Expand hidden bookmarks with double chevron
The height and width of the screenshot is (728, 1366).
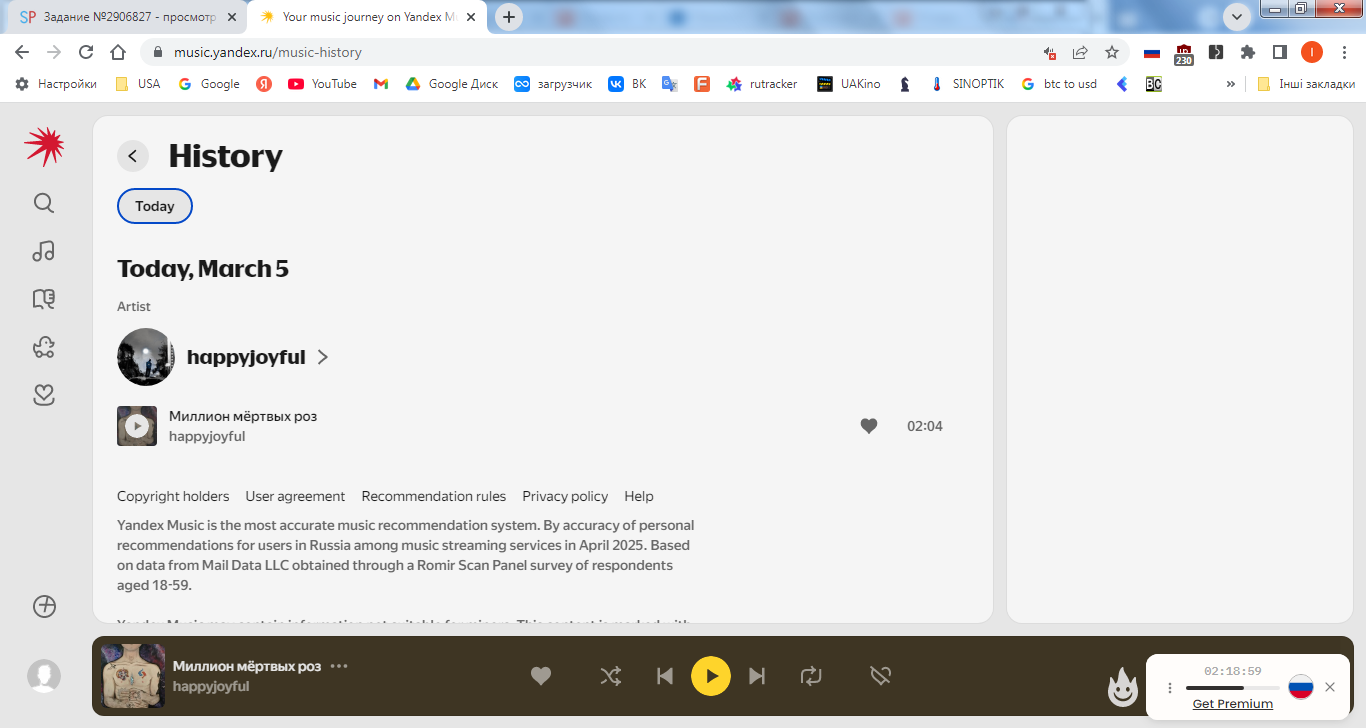point(1231,84)
